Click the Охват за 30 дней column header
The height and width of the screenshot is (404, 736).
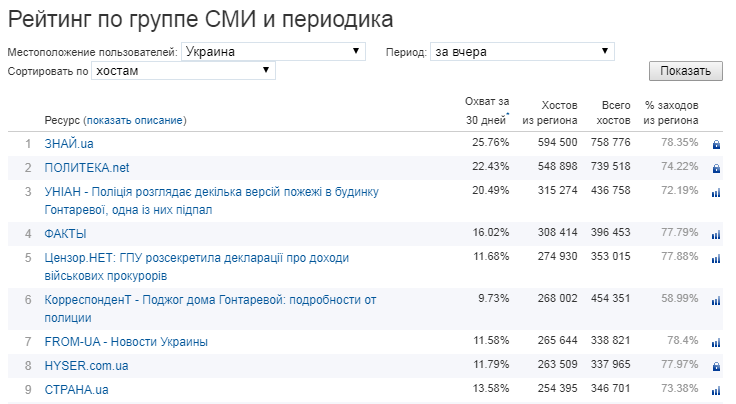pos(487,111)
